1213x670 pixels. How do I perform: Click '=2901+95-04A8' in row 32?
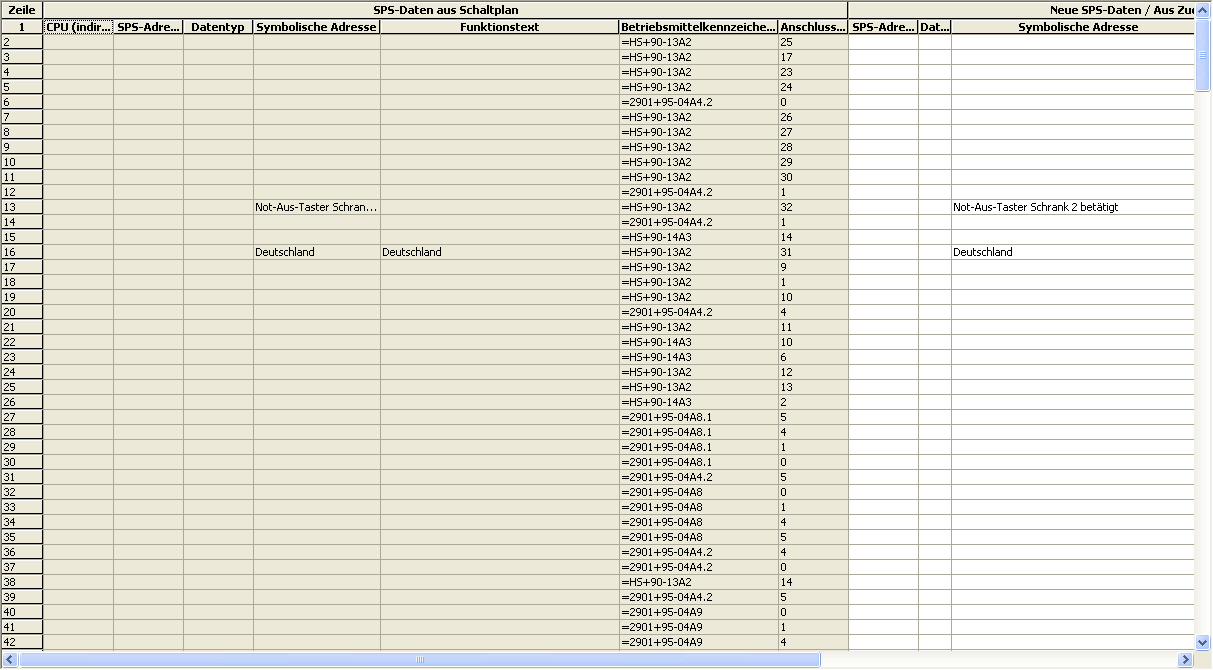pos(698,492)
